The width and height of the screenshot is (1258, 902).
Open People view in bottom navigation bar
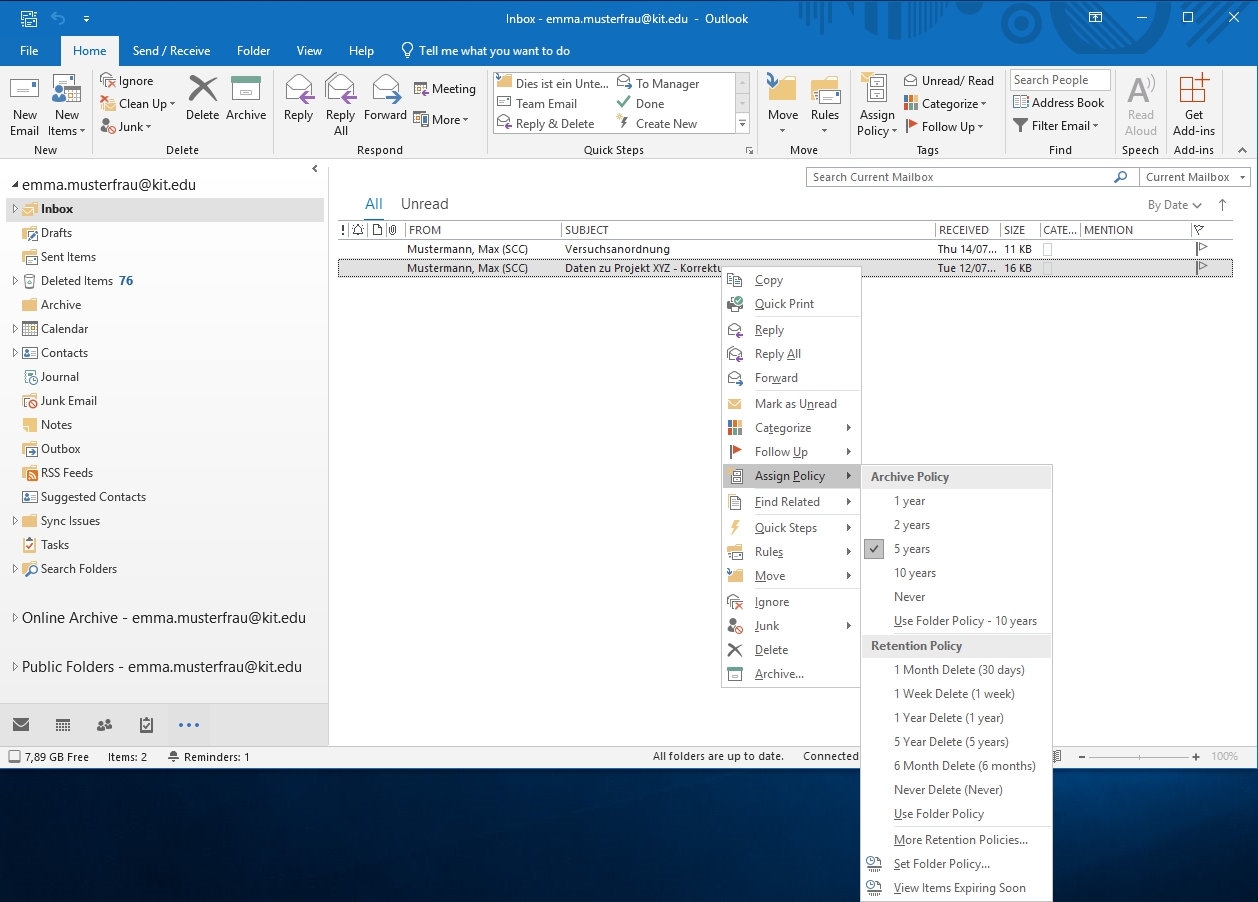[x=104, y=725]
